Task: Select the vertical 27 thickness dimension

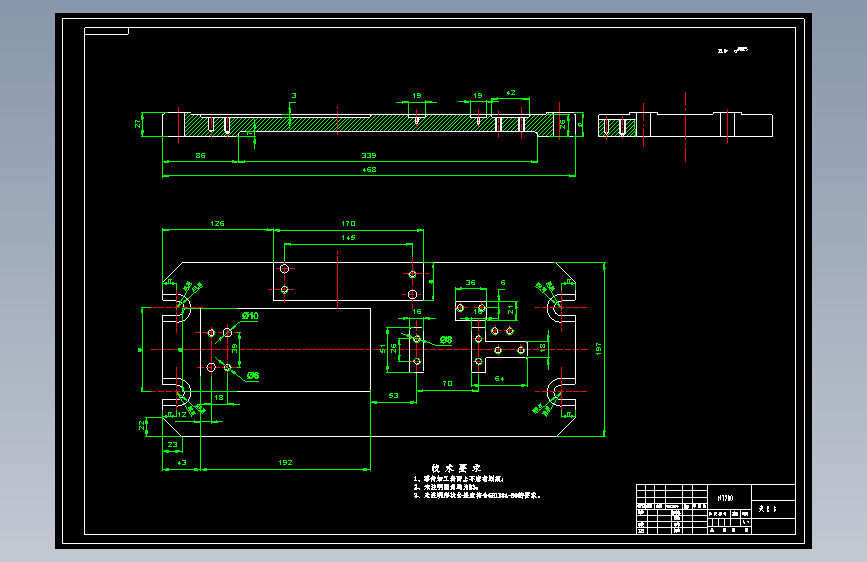Action: tap(138, 124)
